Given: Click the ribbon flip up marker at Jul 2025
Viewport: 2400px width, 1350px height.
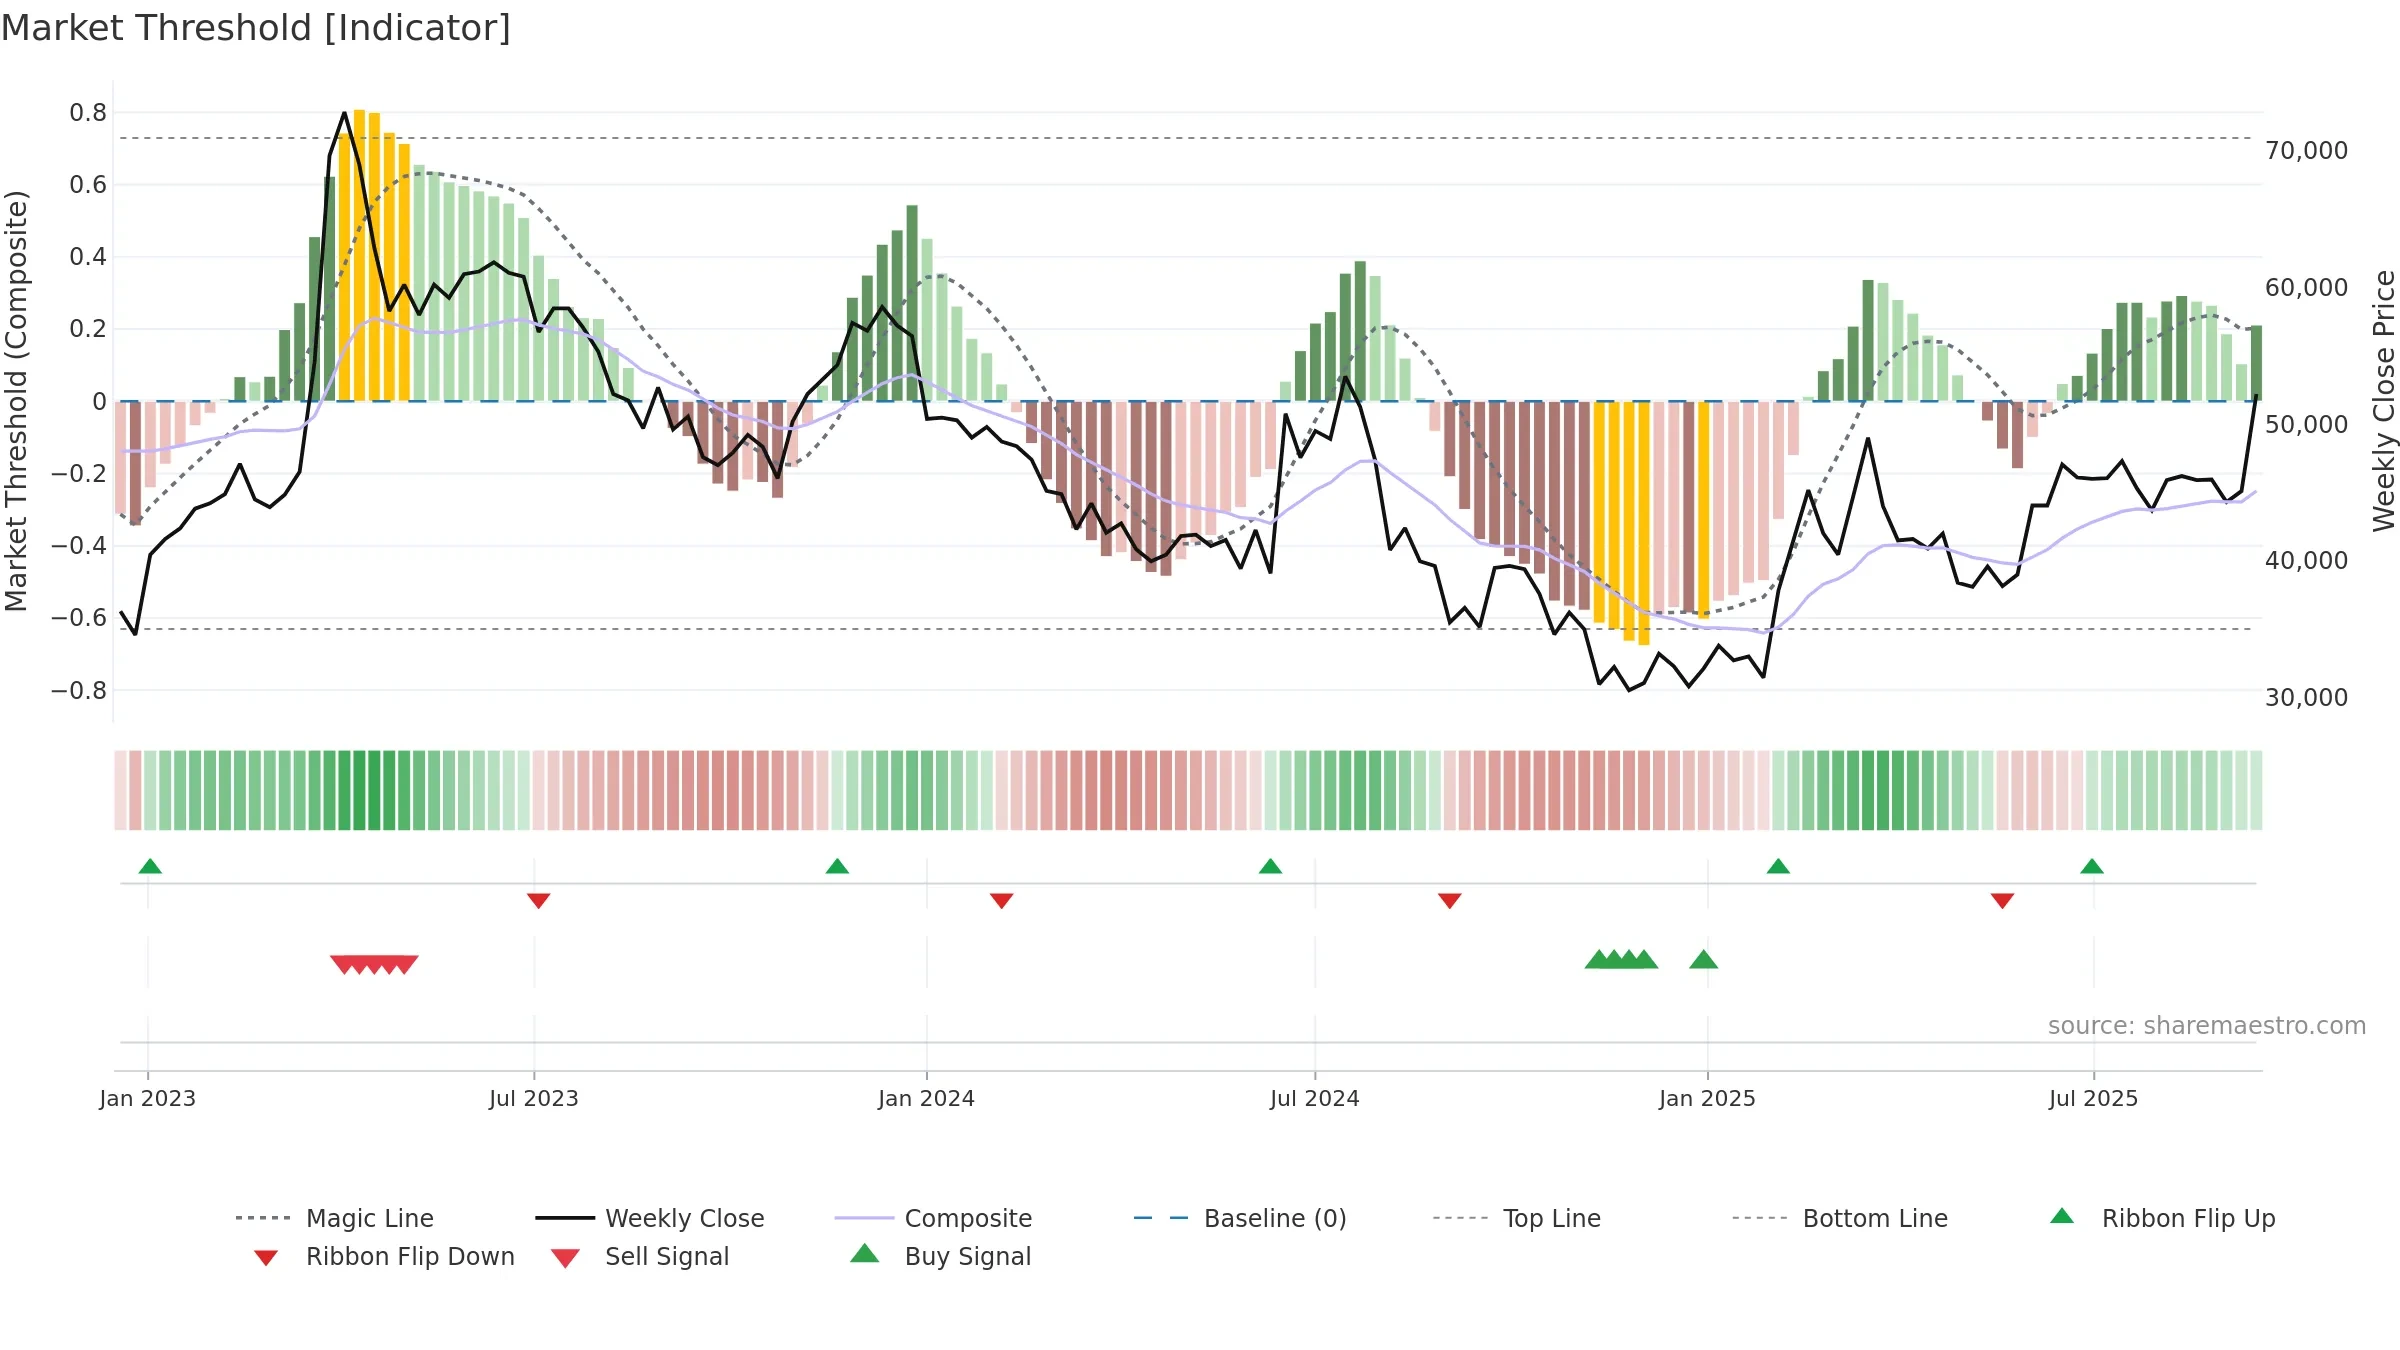Looking at the screenshot, I should pos(2092,866).
